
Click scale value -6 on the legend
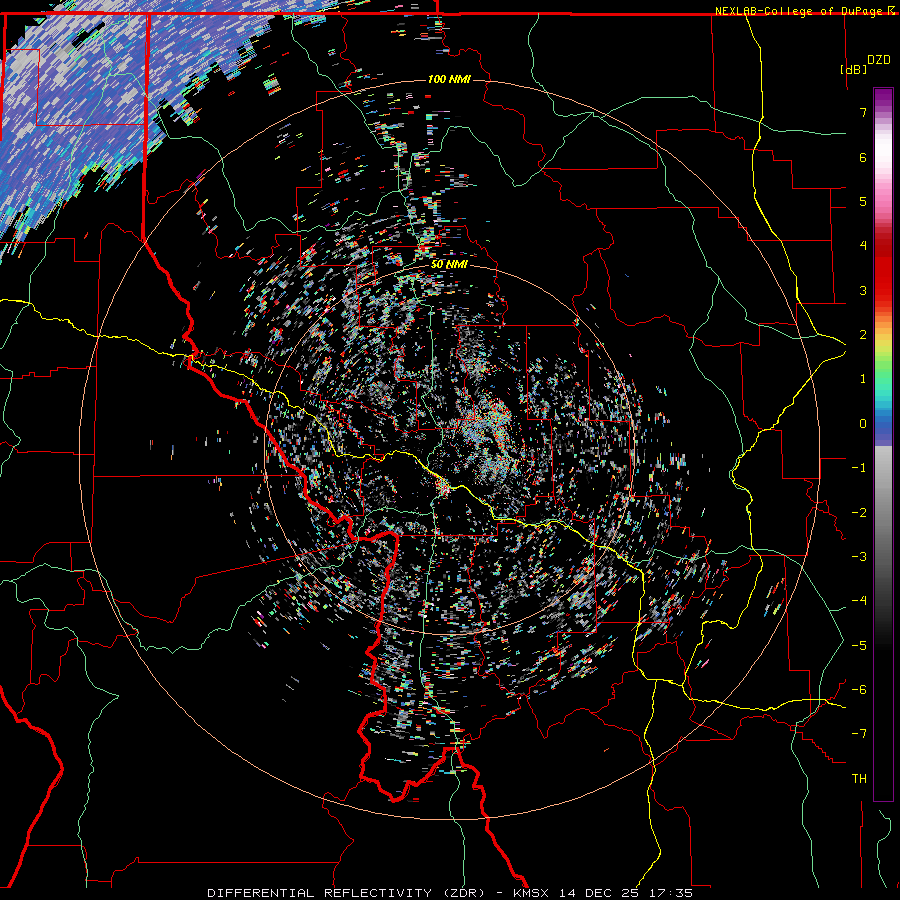859,690
